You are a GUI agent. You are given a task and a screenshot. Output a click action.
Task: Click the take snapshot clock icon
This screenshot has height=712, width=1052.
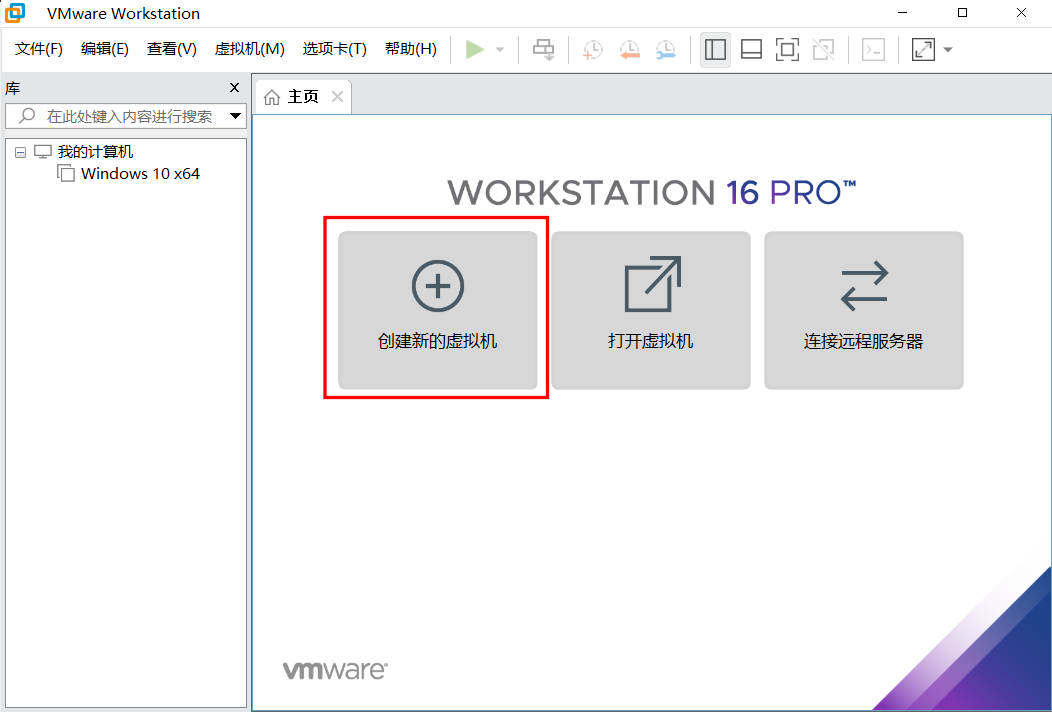593,49
